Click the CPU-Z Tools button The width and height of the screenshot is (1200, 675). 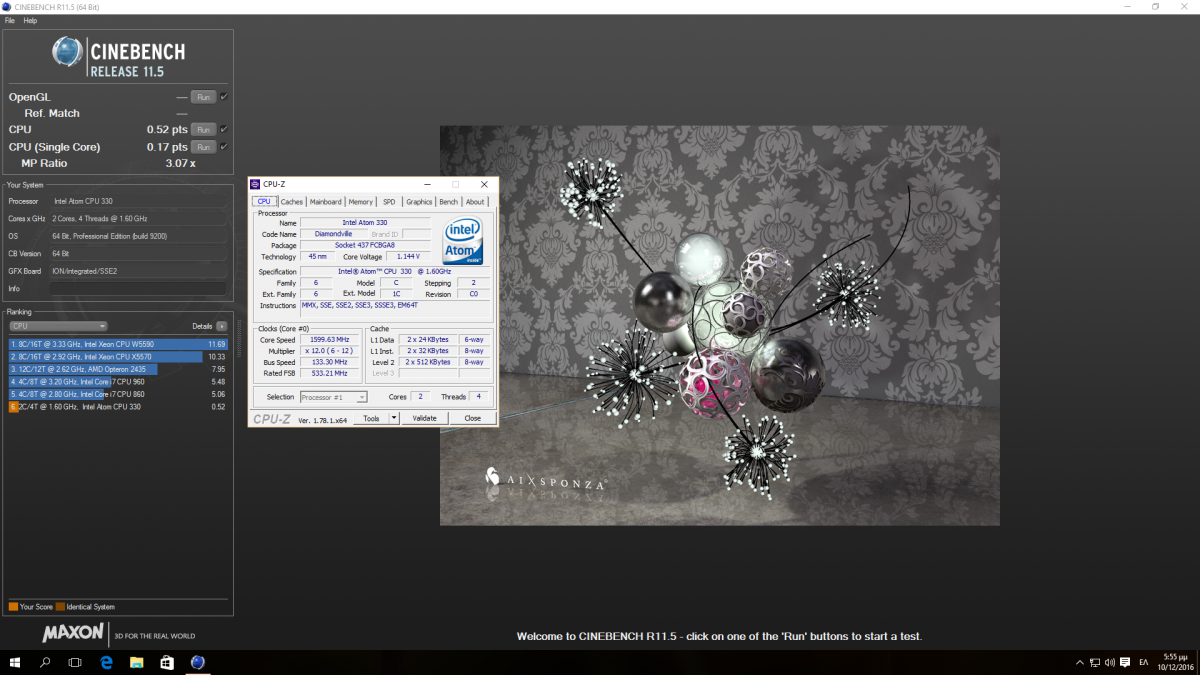371,418
